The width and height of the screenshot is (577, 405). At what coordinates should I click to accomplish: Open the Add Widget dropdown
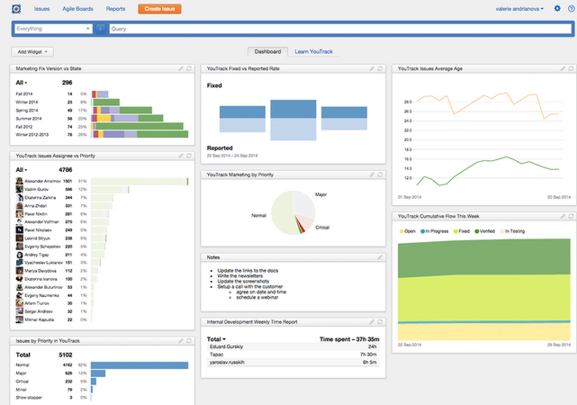(32, 52)
